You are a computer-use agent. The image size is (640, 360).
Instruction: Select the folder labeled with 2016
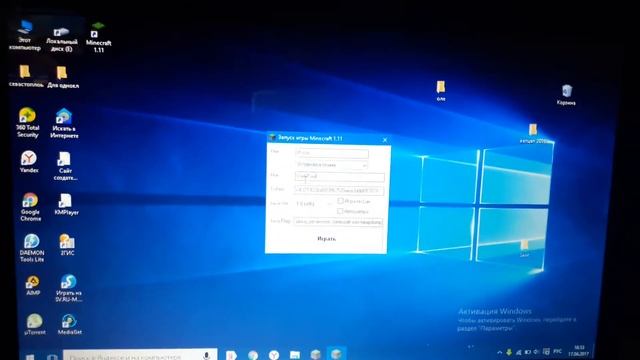pos(533,133)
